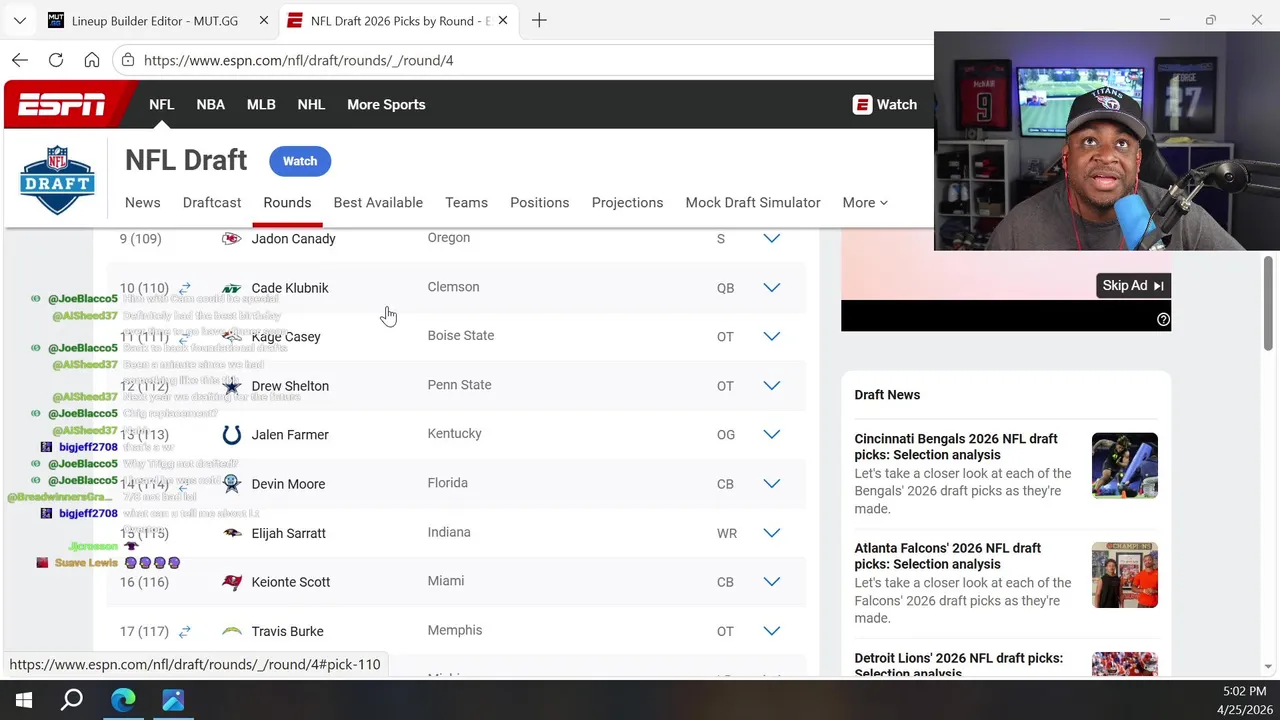Open the Positions tab
This screenshot has height=720, width=1280.
pyautogui.click(x=539, y=202)
